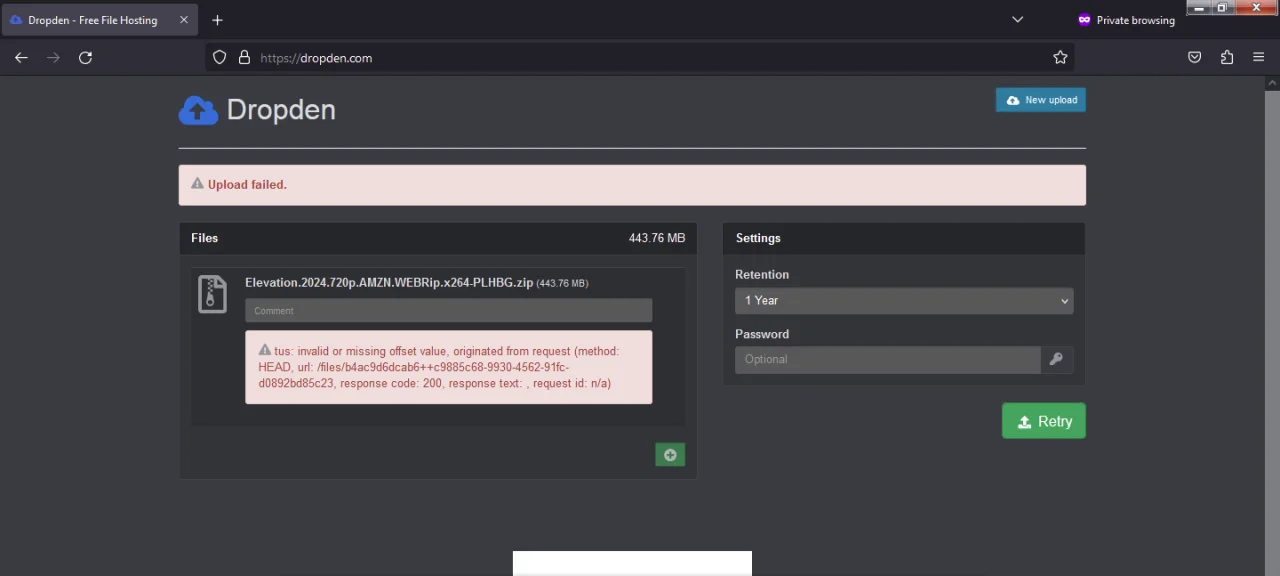The image size is (1280, 576).
Task: Close the Dropden tab
Action: [x=183, y=20]
